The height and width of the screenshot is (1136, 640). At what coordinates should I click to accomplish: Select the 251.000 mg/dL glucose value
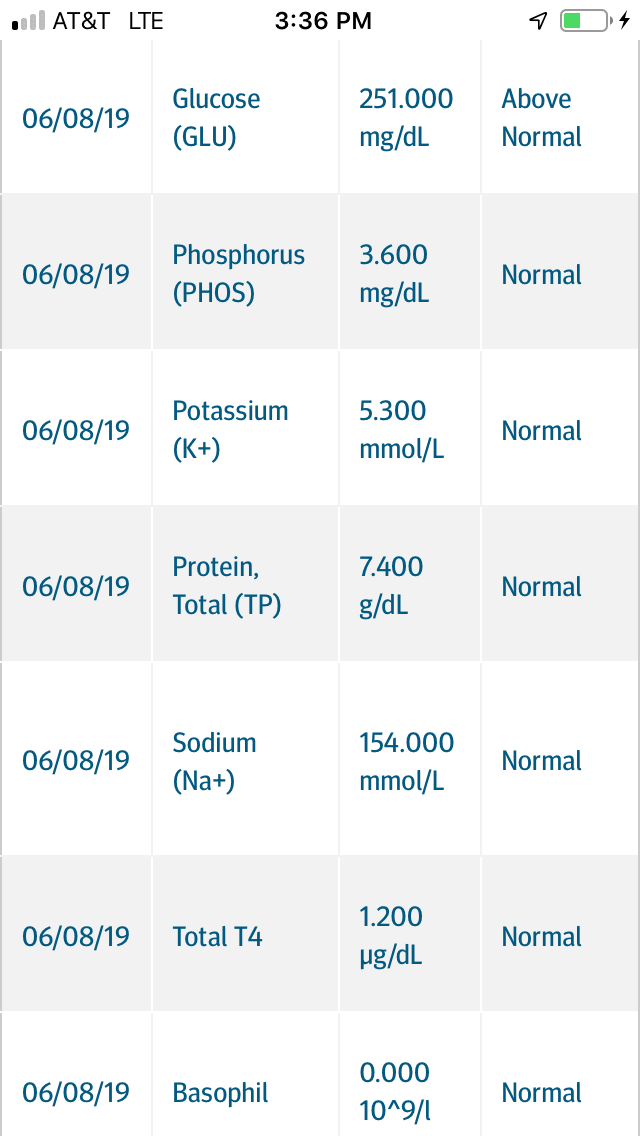[405, 118]
